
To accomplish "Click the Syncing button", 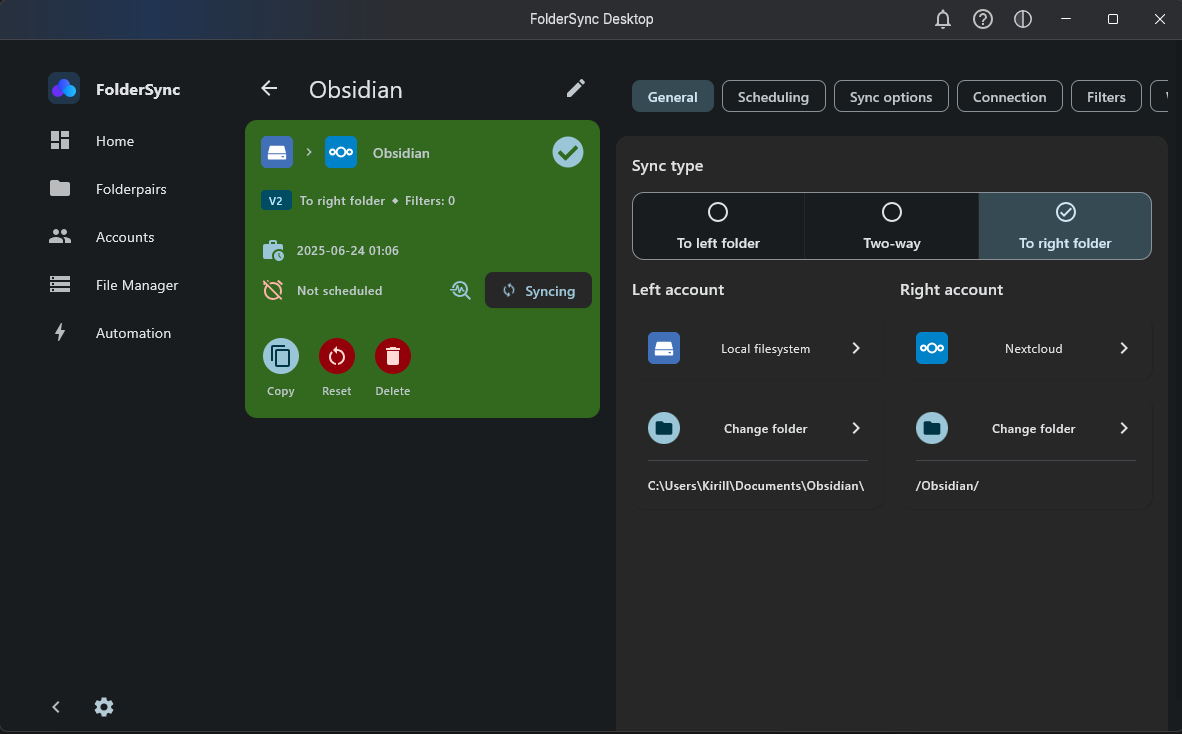I will click(x=538, y=290).
